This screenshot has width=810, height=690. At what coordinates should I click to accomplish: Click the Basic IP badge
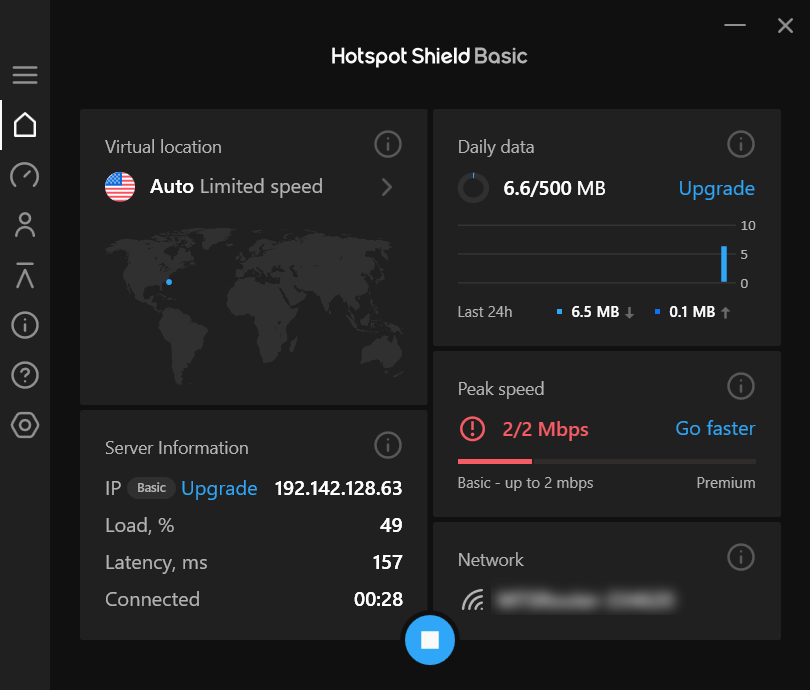151,488
